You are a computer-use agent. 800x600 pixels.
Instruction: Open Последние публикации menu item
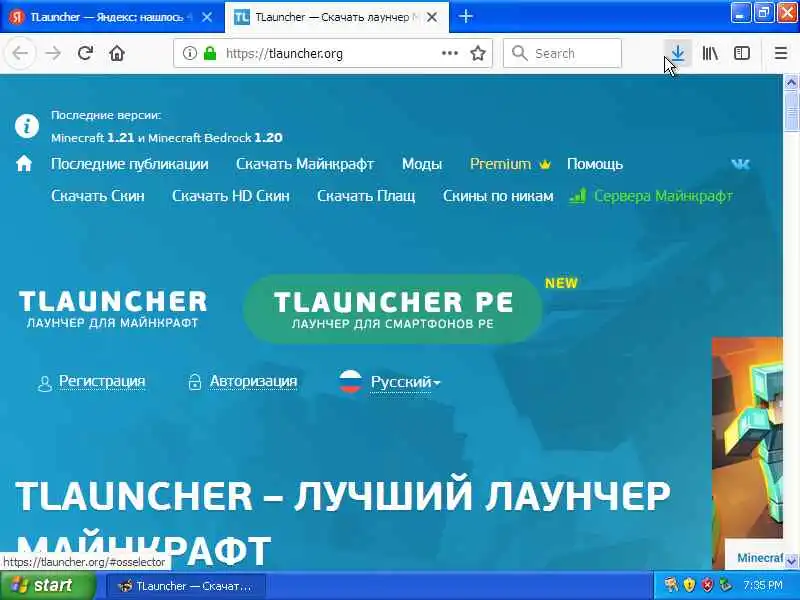click(130, 164)
